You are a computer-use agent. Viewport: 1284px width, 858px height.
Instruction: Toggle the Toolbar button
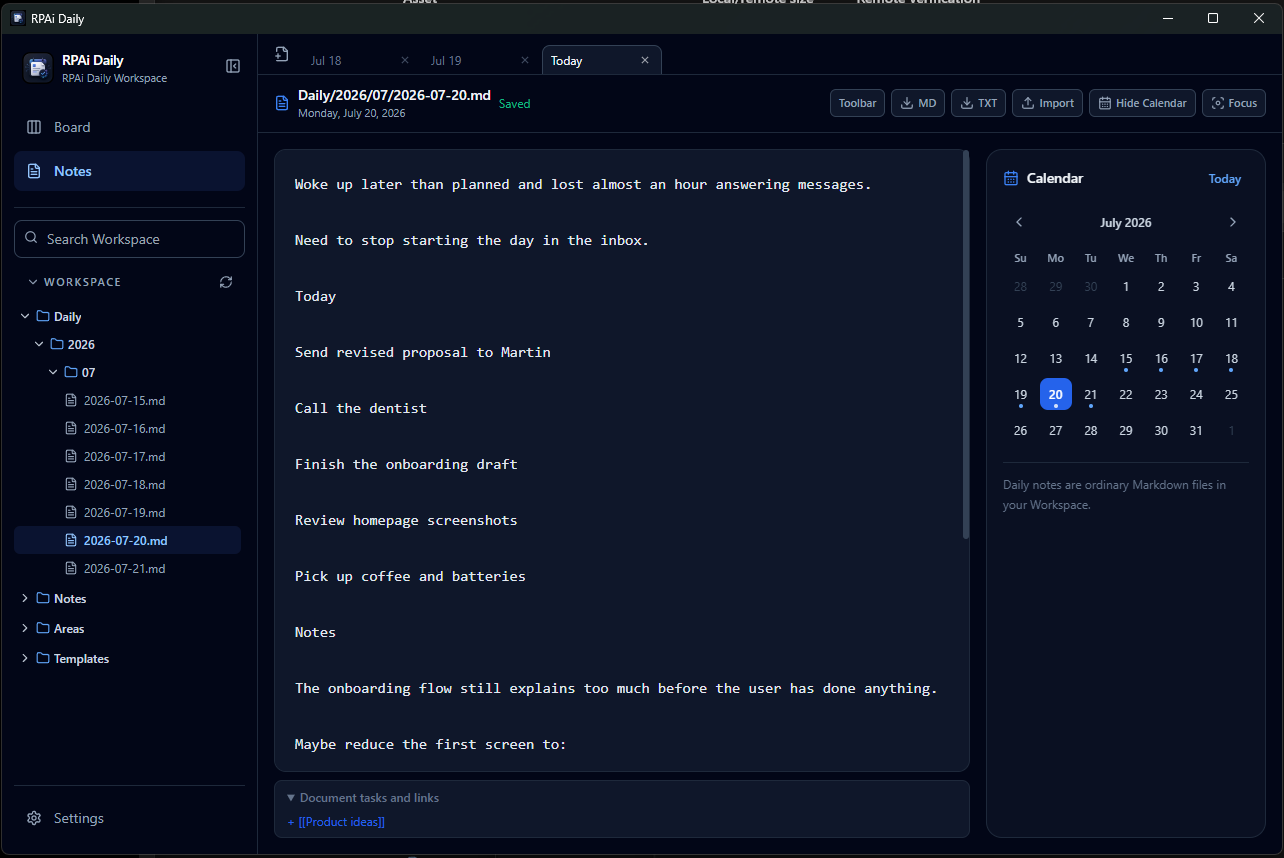pos(857,103)
